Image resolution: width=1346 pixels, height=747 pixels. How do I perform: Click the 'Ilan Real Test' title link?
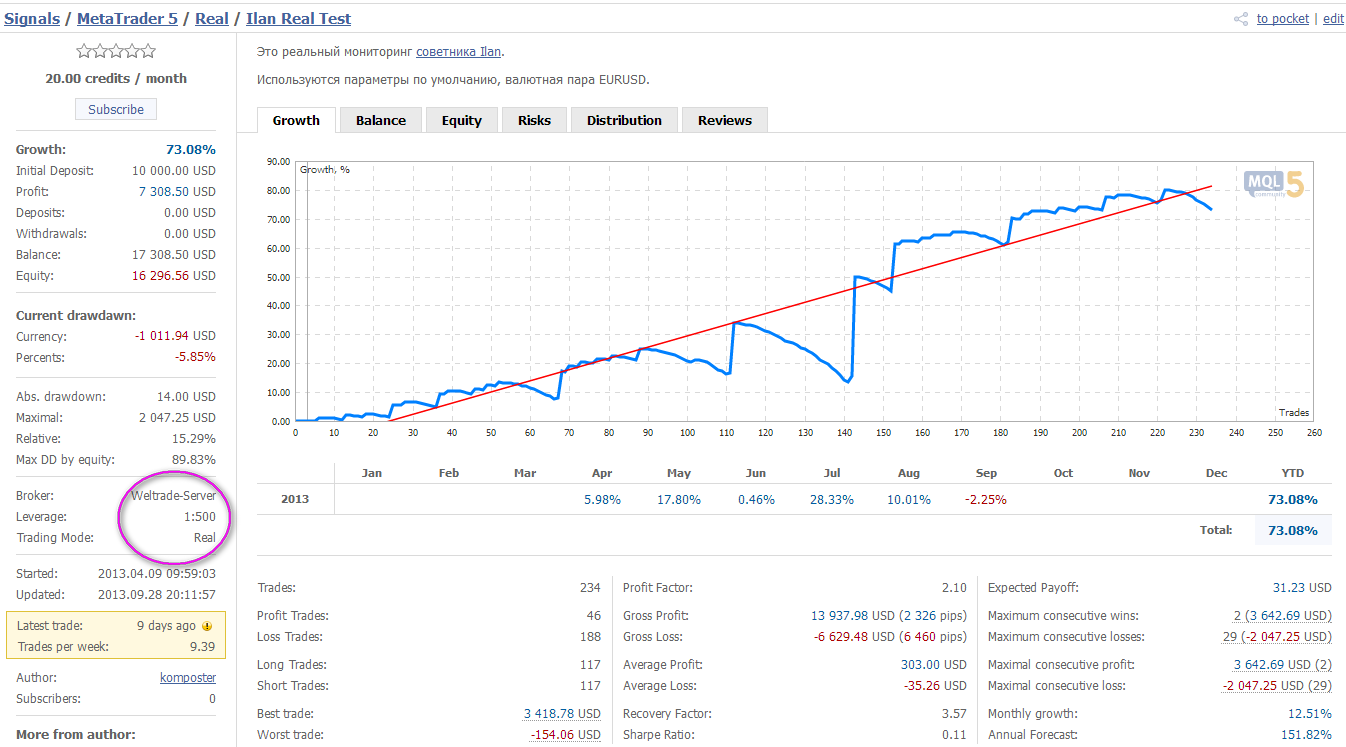(x=299, y=19)
